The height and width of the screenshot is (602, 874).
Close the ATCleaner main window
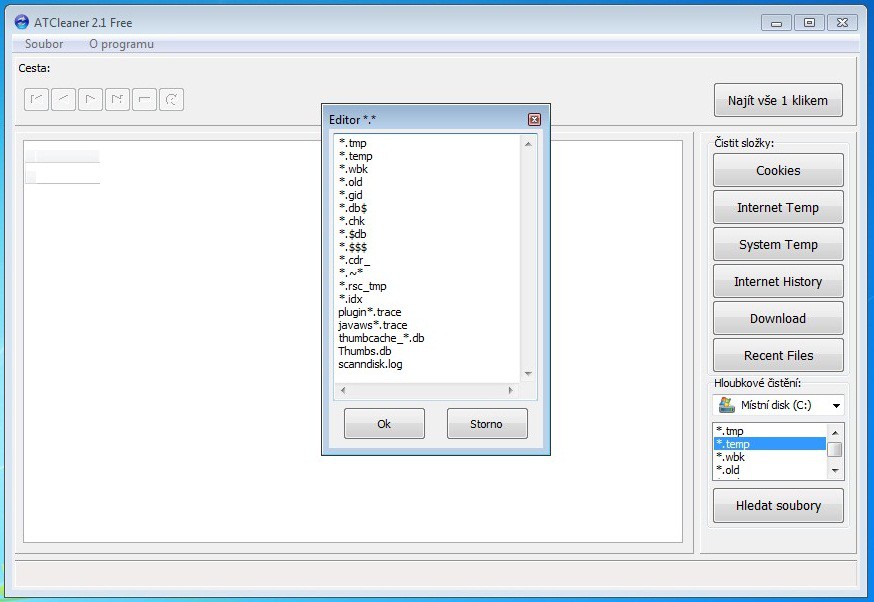coord(843,23)
